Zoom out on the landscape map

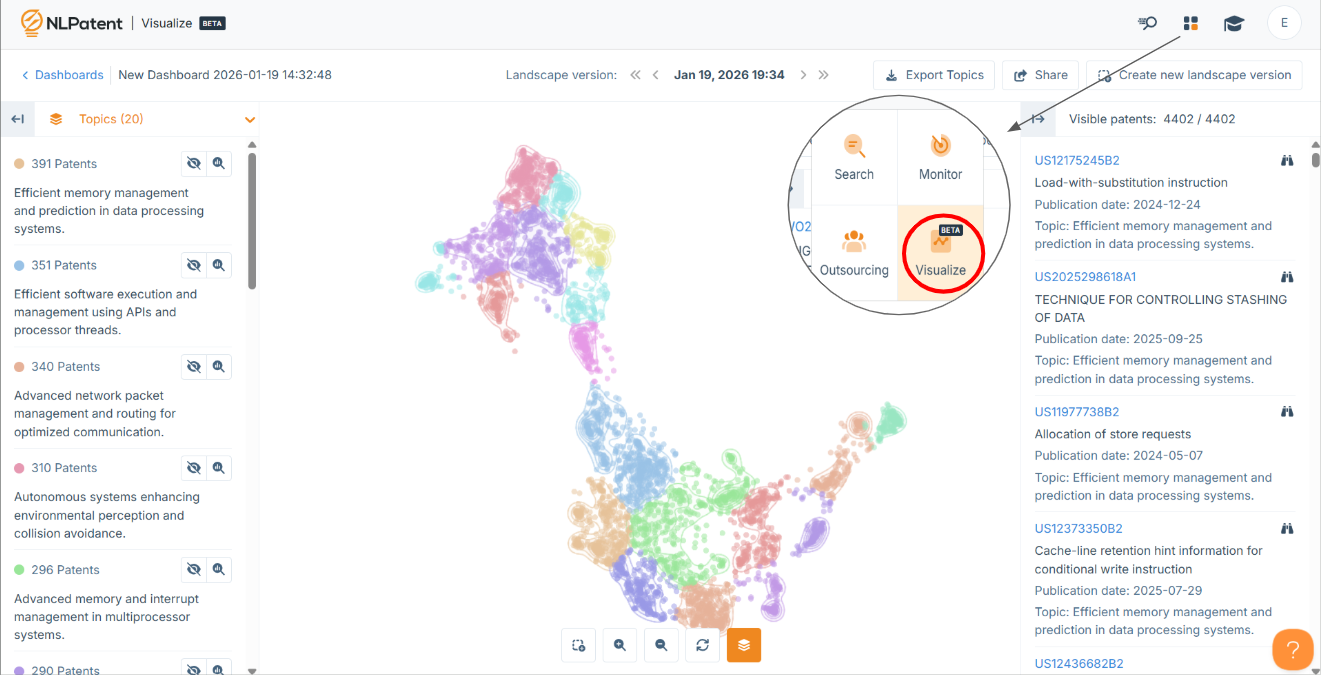coord(661,645)
